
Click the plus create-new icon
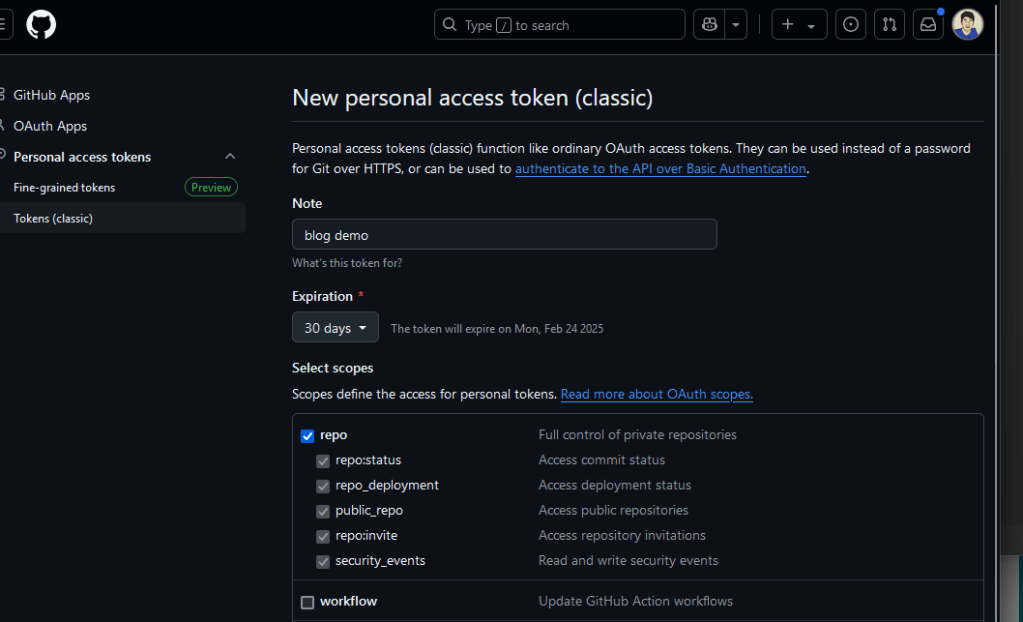(787, 25)
